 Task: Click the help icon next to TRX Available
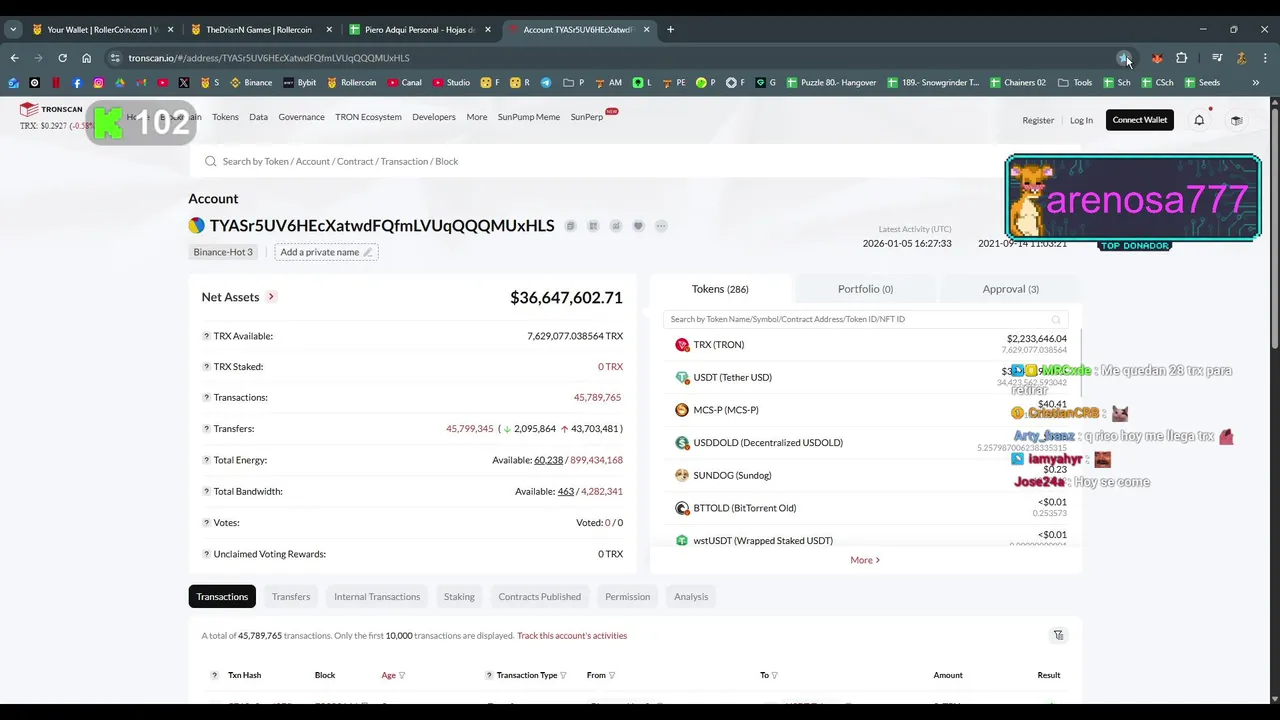pos(207,336)
